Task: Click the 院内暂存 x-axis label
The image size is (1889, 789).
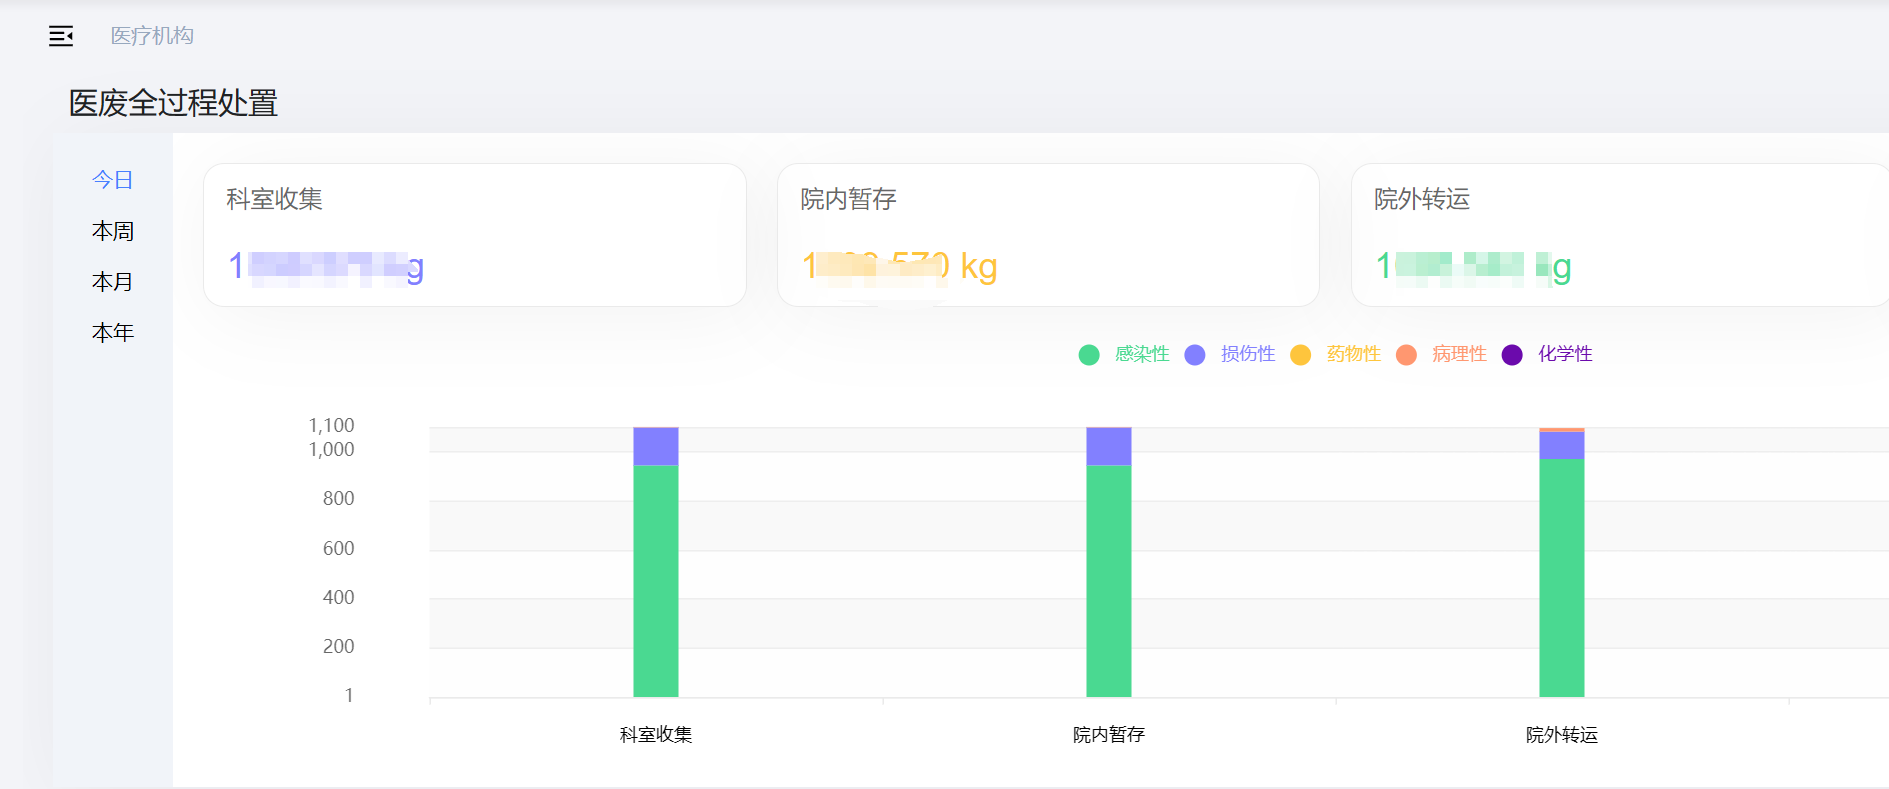Action: (1109, 735)
